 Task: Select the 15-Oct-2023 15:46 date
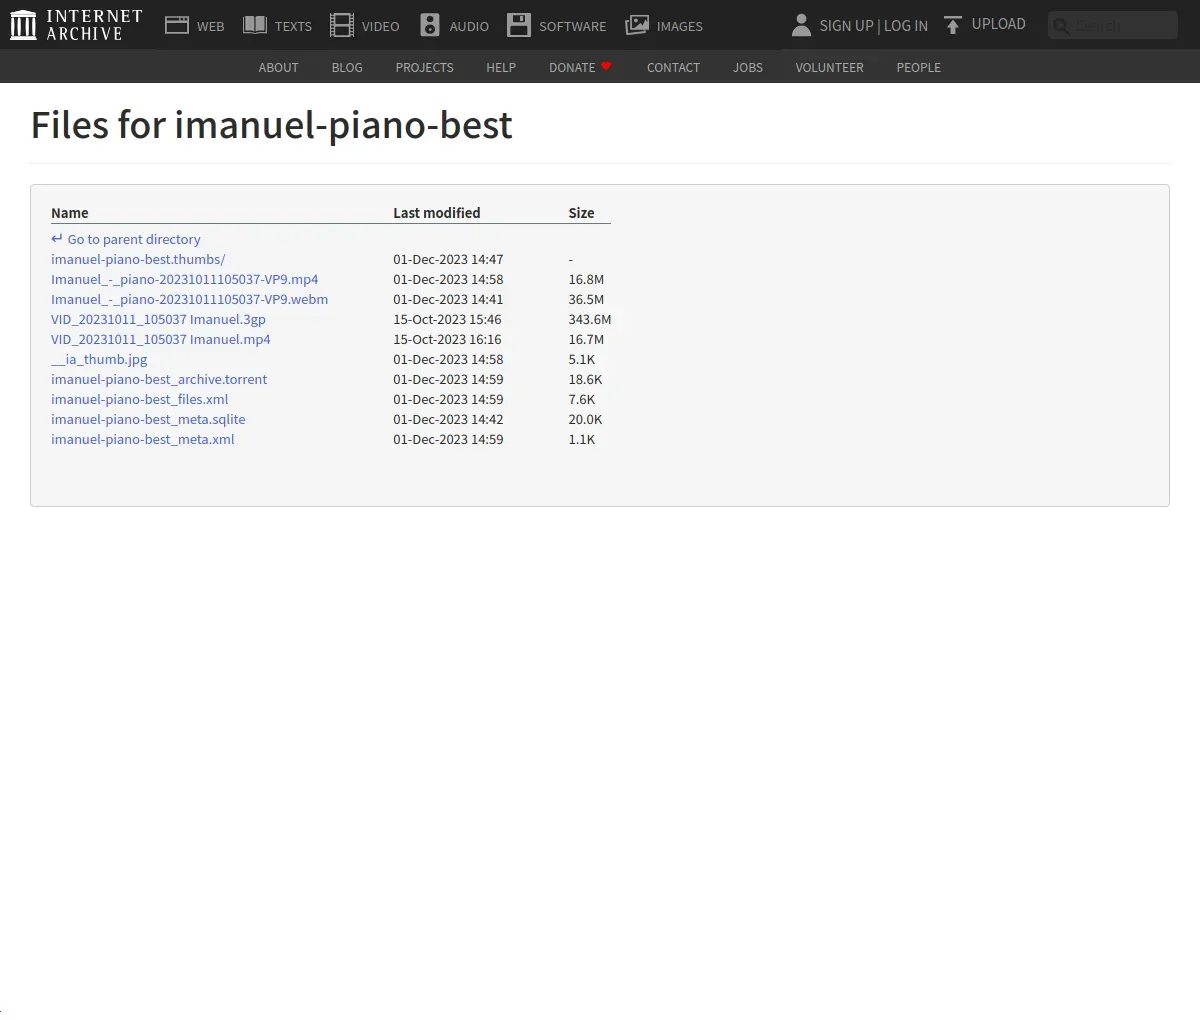(x=447, y=319)
